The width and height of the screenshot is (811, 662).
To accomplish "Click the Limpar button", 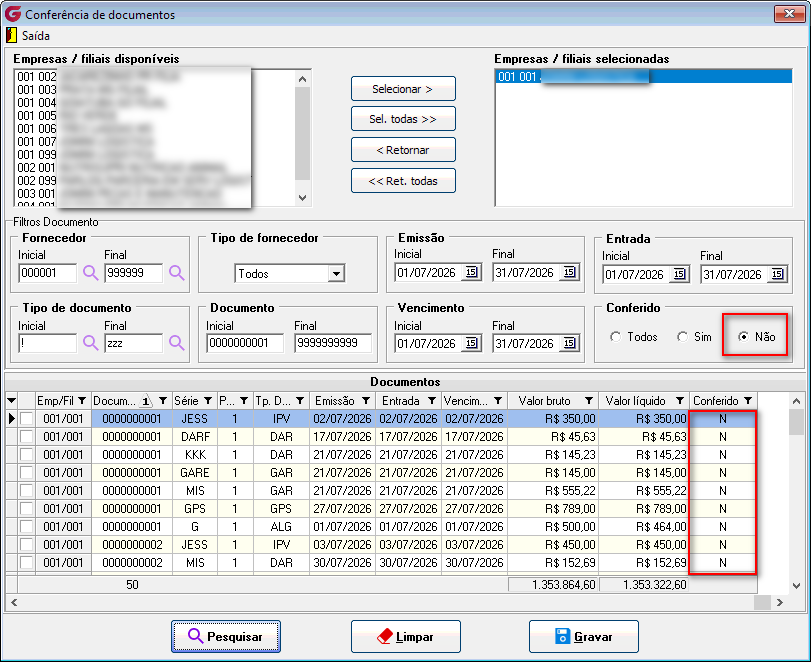I will [406, 636].
